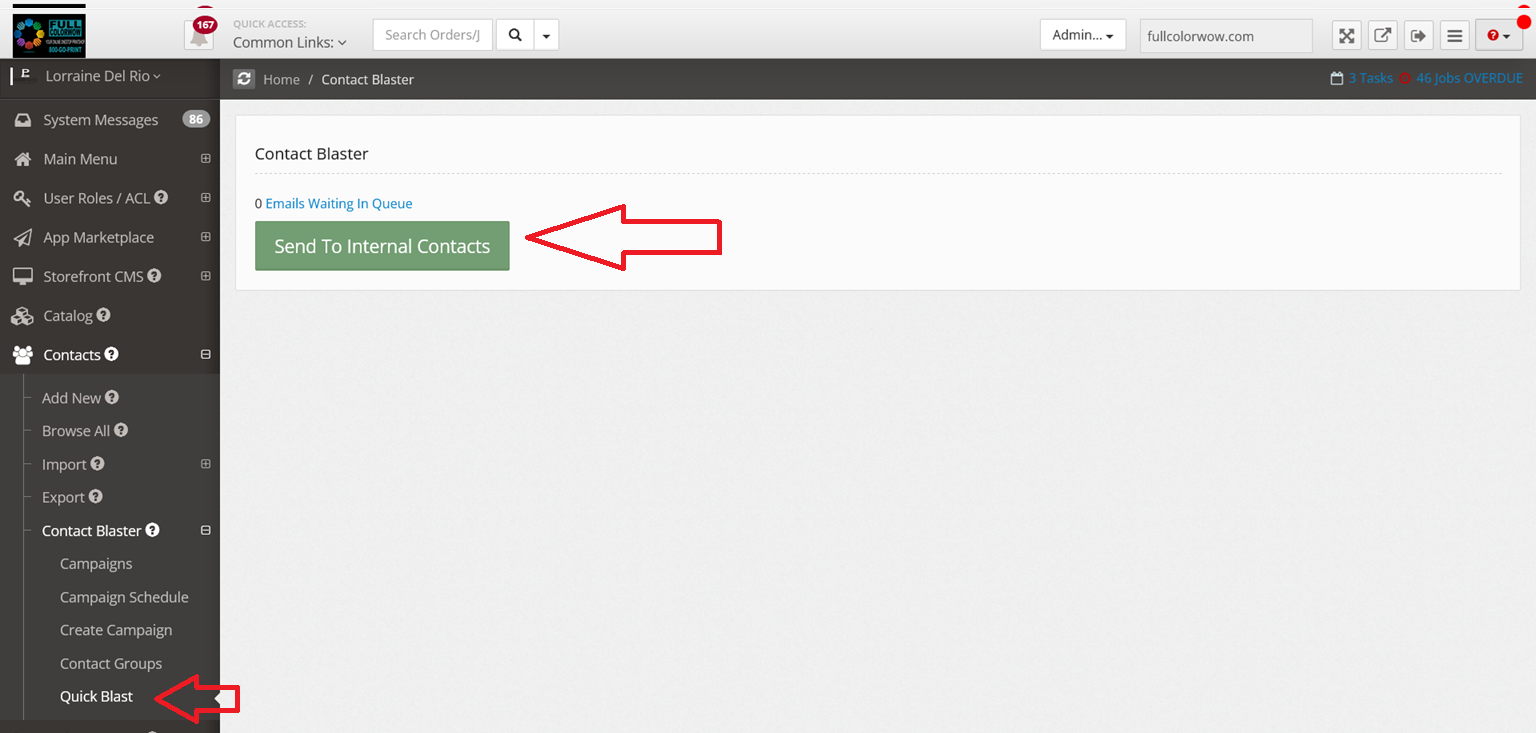1536x733 pixels.
Task: Click the magnifier search button
Action: 515,35
